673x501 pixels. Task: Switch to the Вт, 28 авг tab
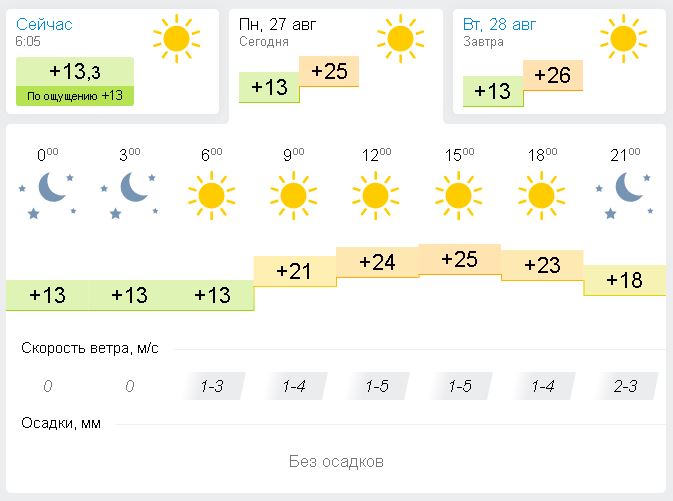pos(560,60)
